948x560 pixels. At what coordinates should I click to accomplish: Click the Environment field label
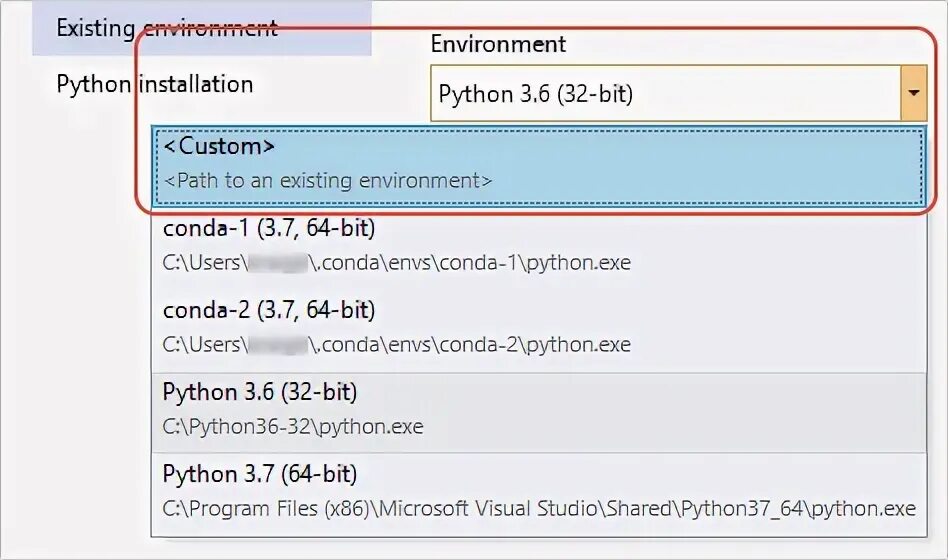498,44
